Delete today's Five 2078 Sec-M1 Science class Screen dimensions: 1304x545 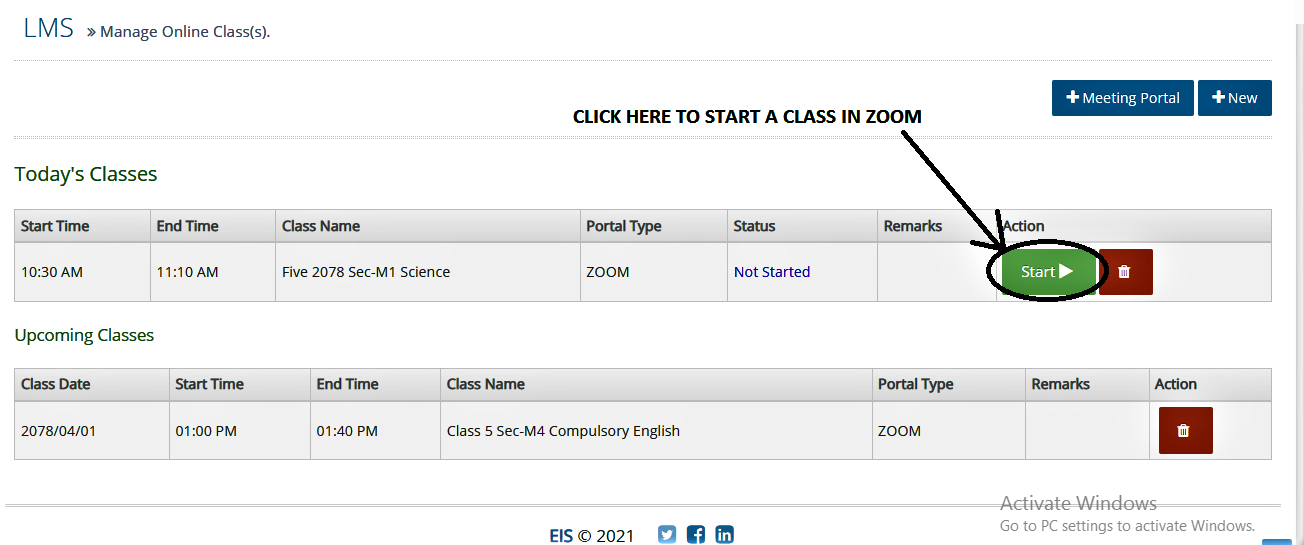point(1125,272)
